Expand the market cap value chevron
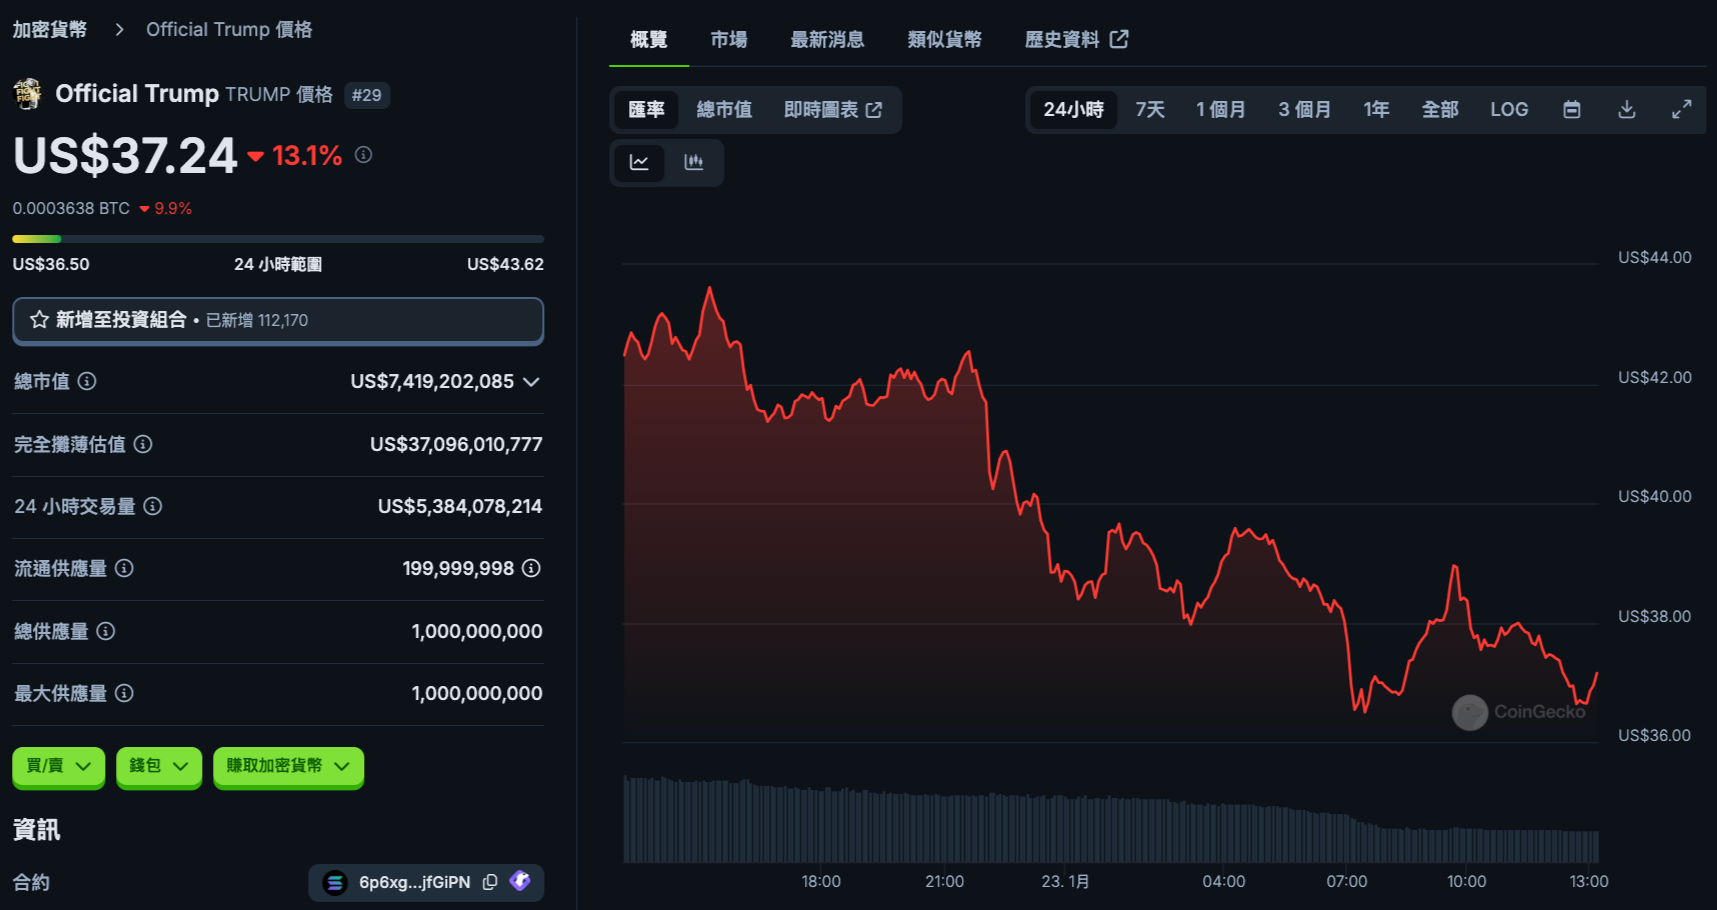This screenshot has height=910, width=1717. [x=531, y=382]
